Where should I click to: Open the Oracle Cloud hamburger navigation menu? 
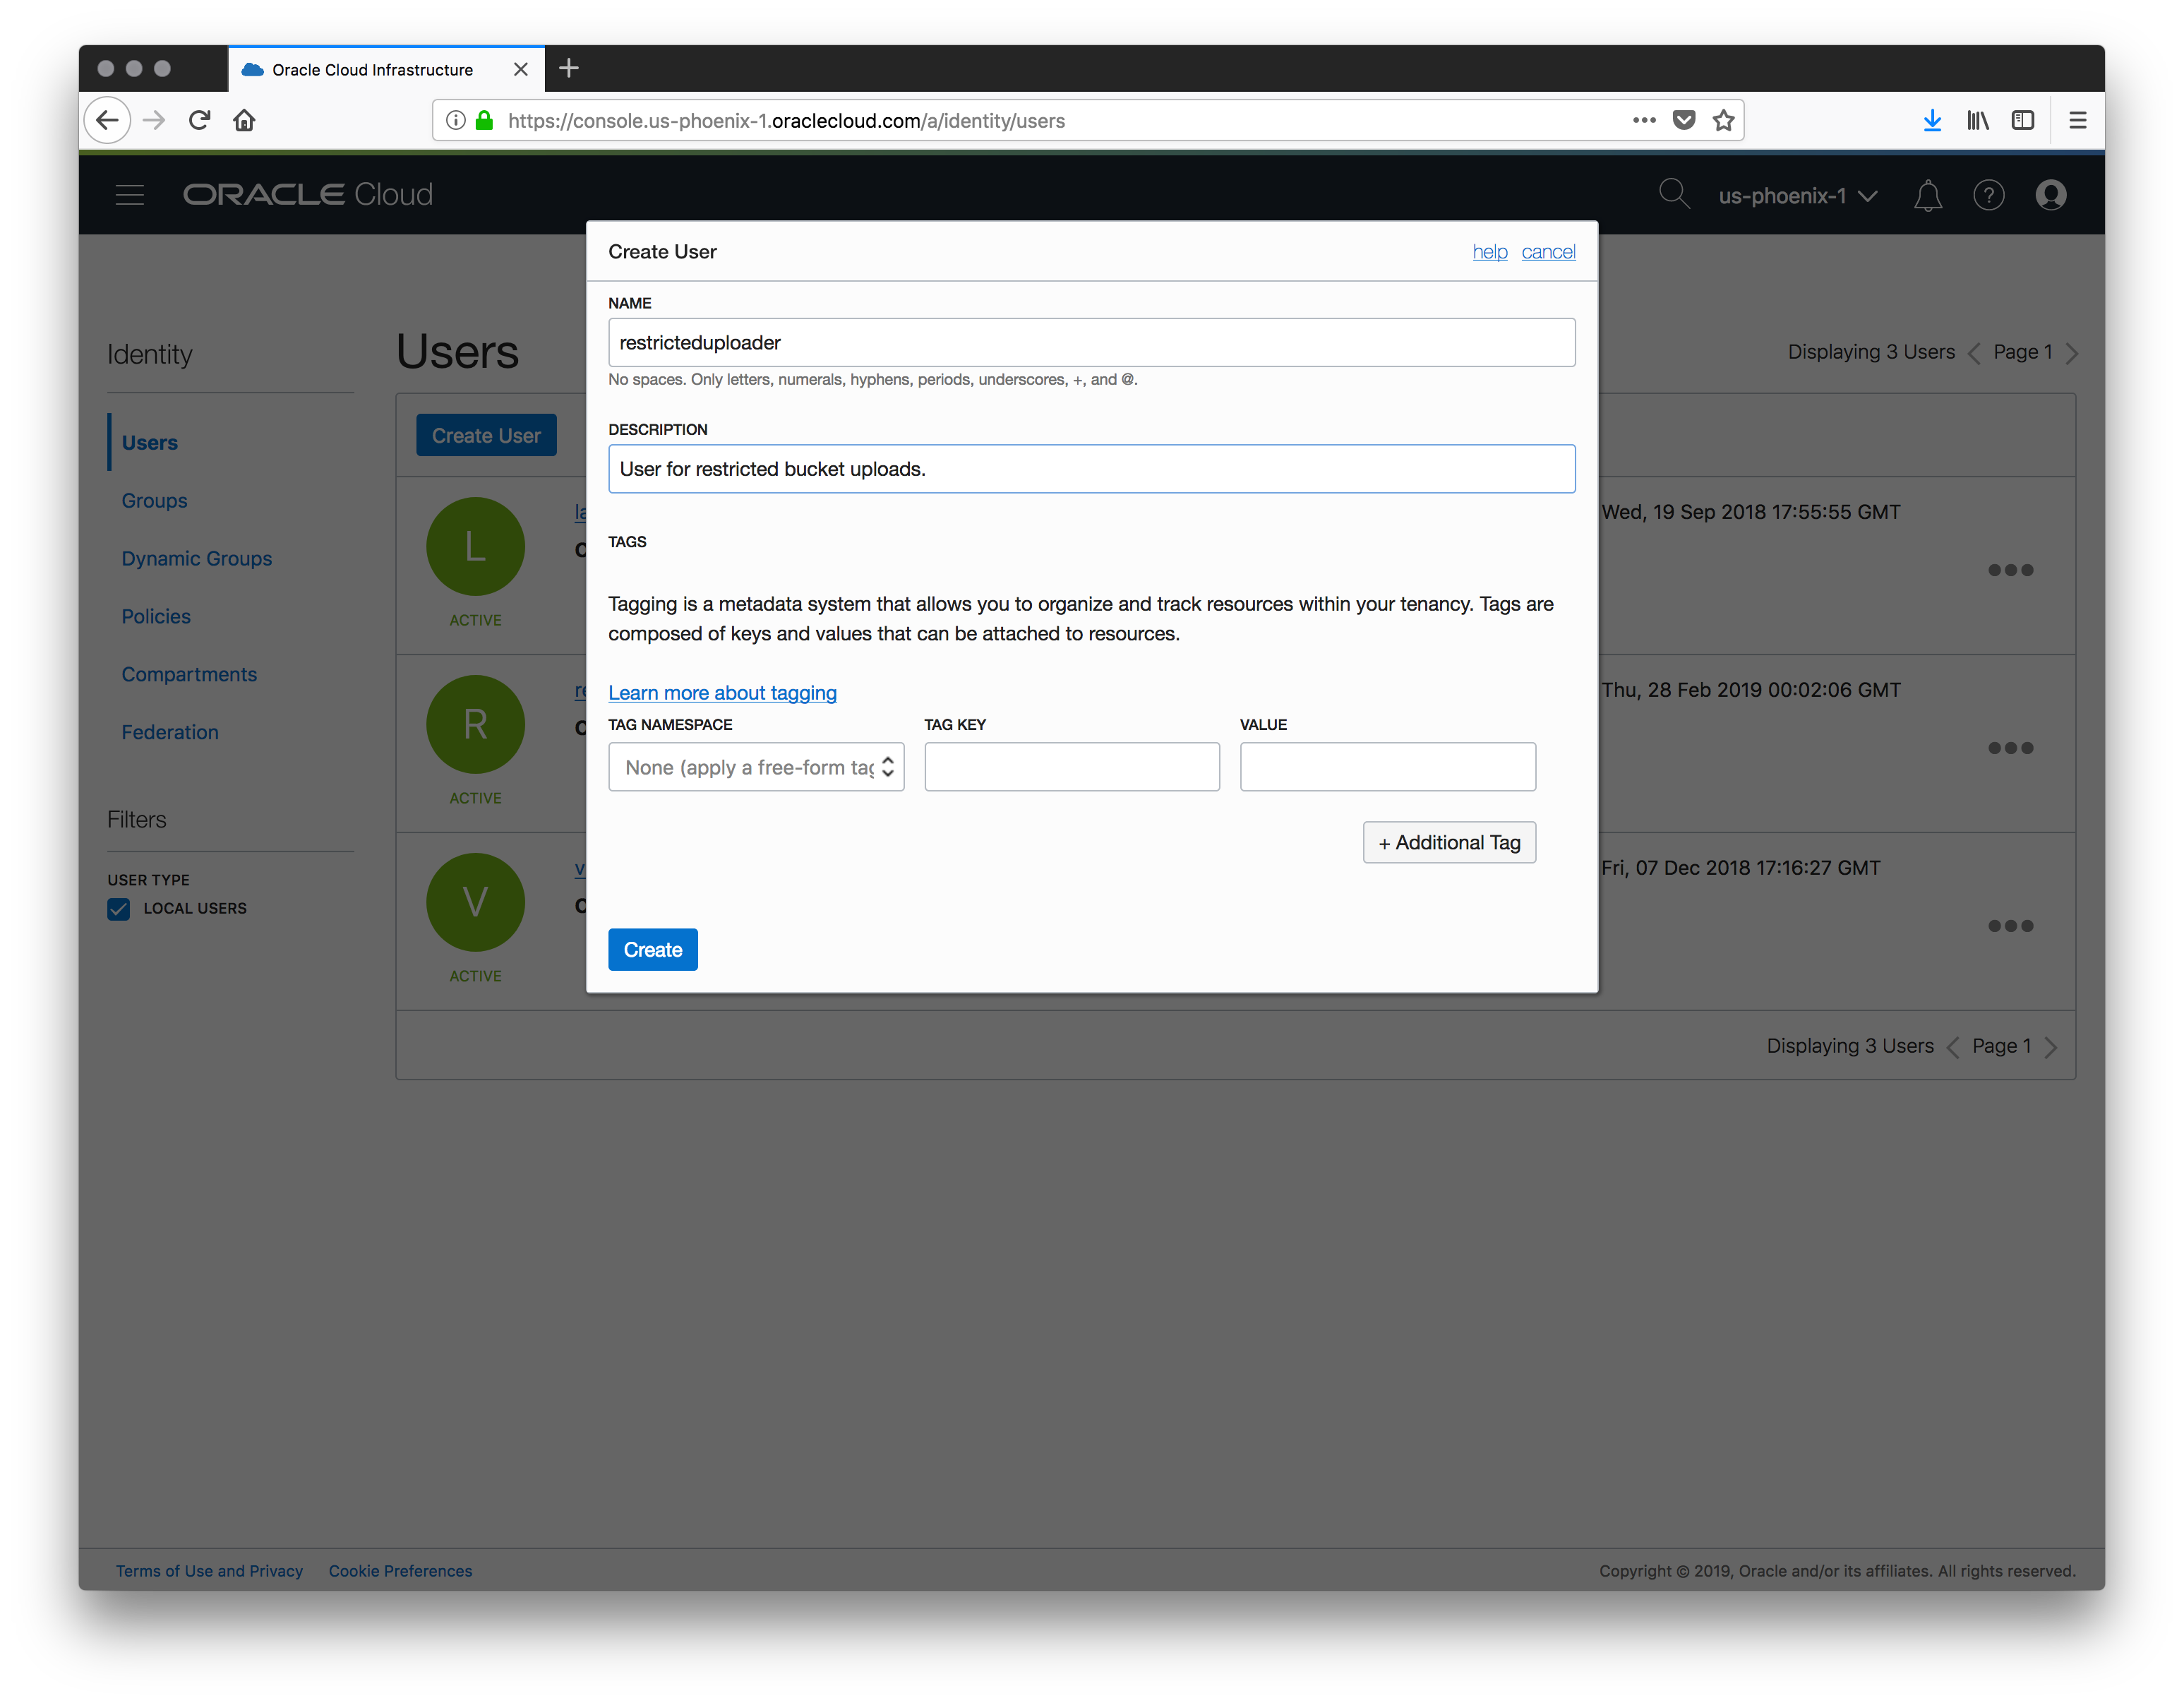(130, 195)
